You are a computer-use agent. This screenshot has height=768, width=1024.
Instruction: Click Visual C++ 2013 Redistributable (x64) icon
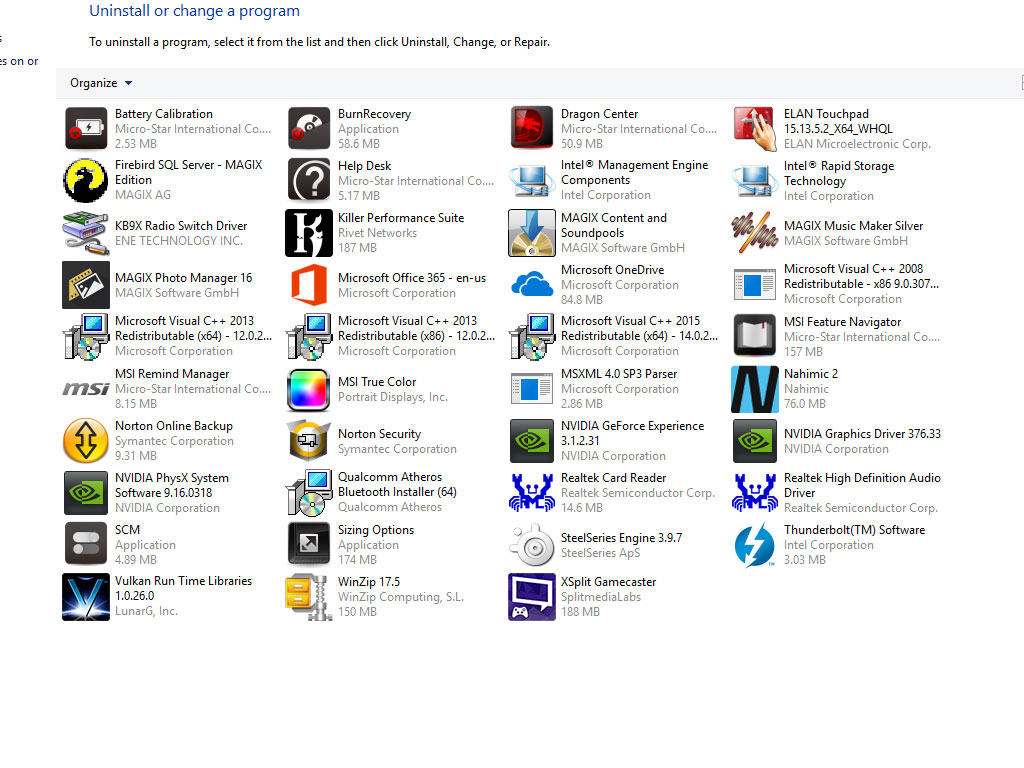(x=86, y=336)
